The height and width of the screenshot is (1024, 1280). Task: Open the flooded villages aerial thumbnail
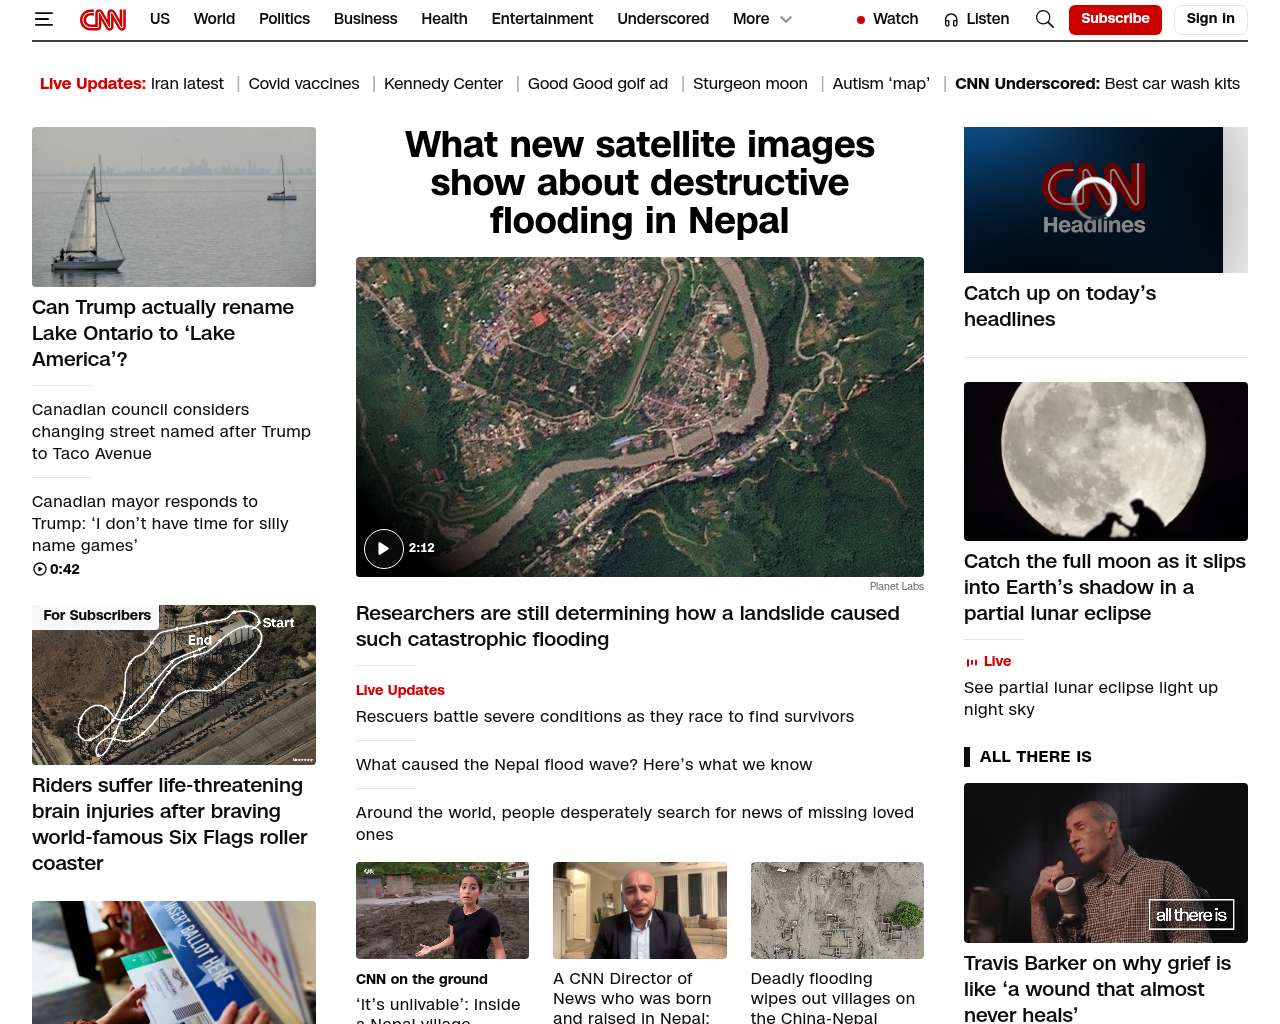(x=837, y=911)
